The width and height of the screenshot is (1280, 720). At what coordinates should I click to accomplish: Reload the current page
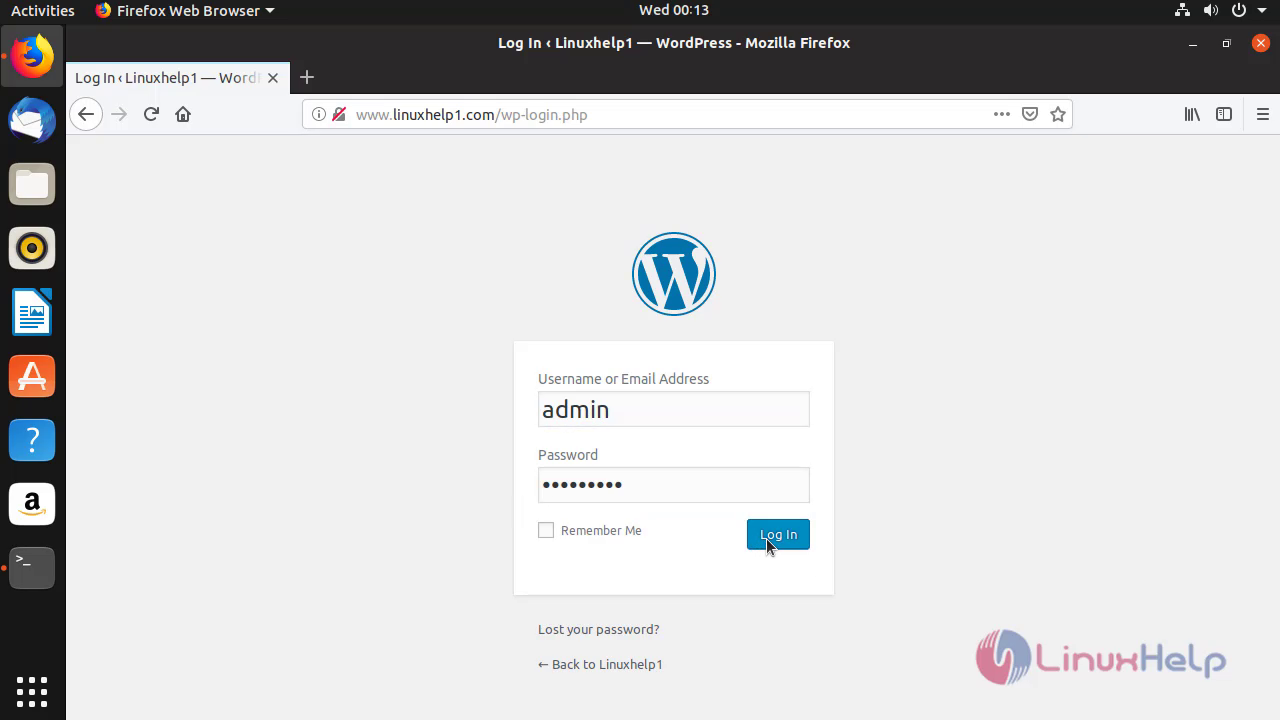(x=151, y=114)
